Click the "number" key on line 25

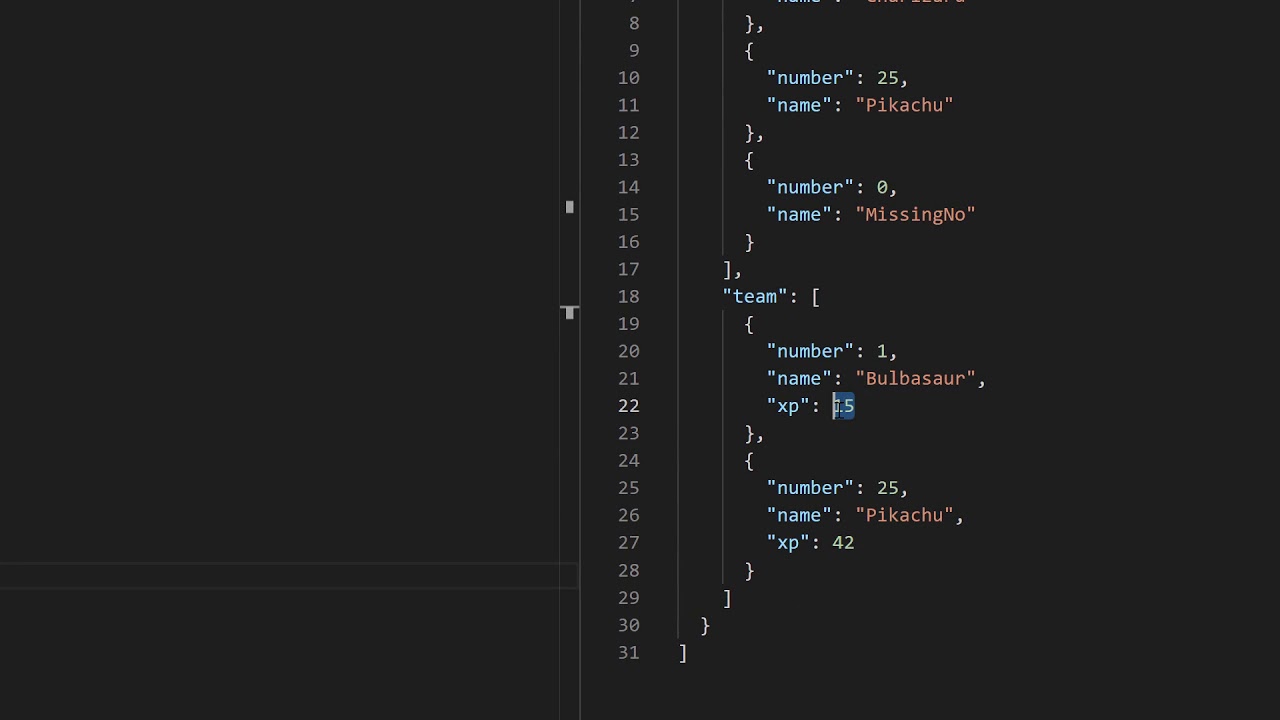(x=810, y=488)
